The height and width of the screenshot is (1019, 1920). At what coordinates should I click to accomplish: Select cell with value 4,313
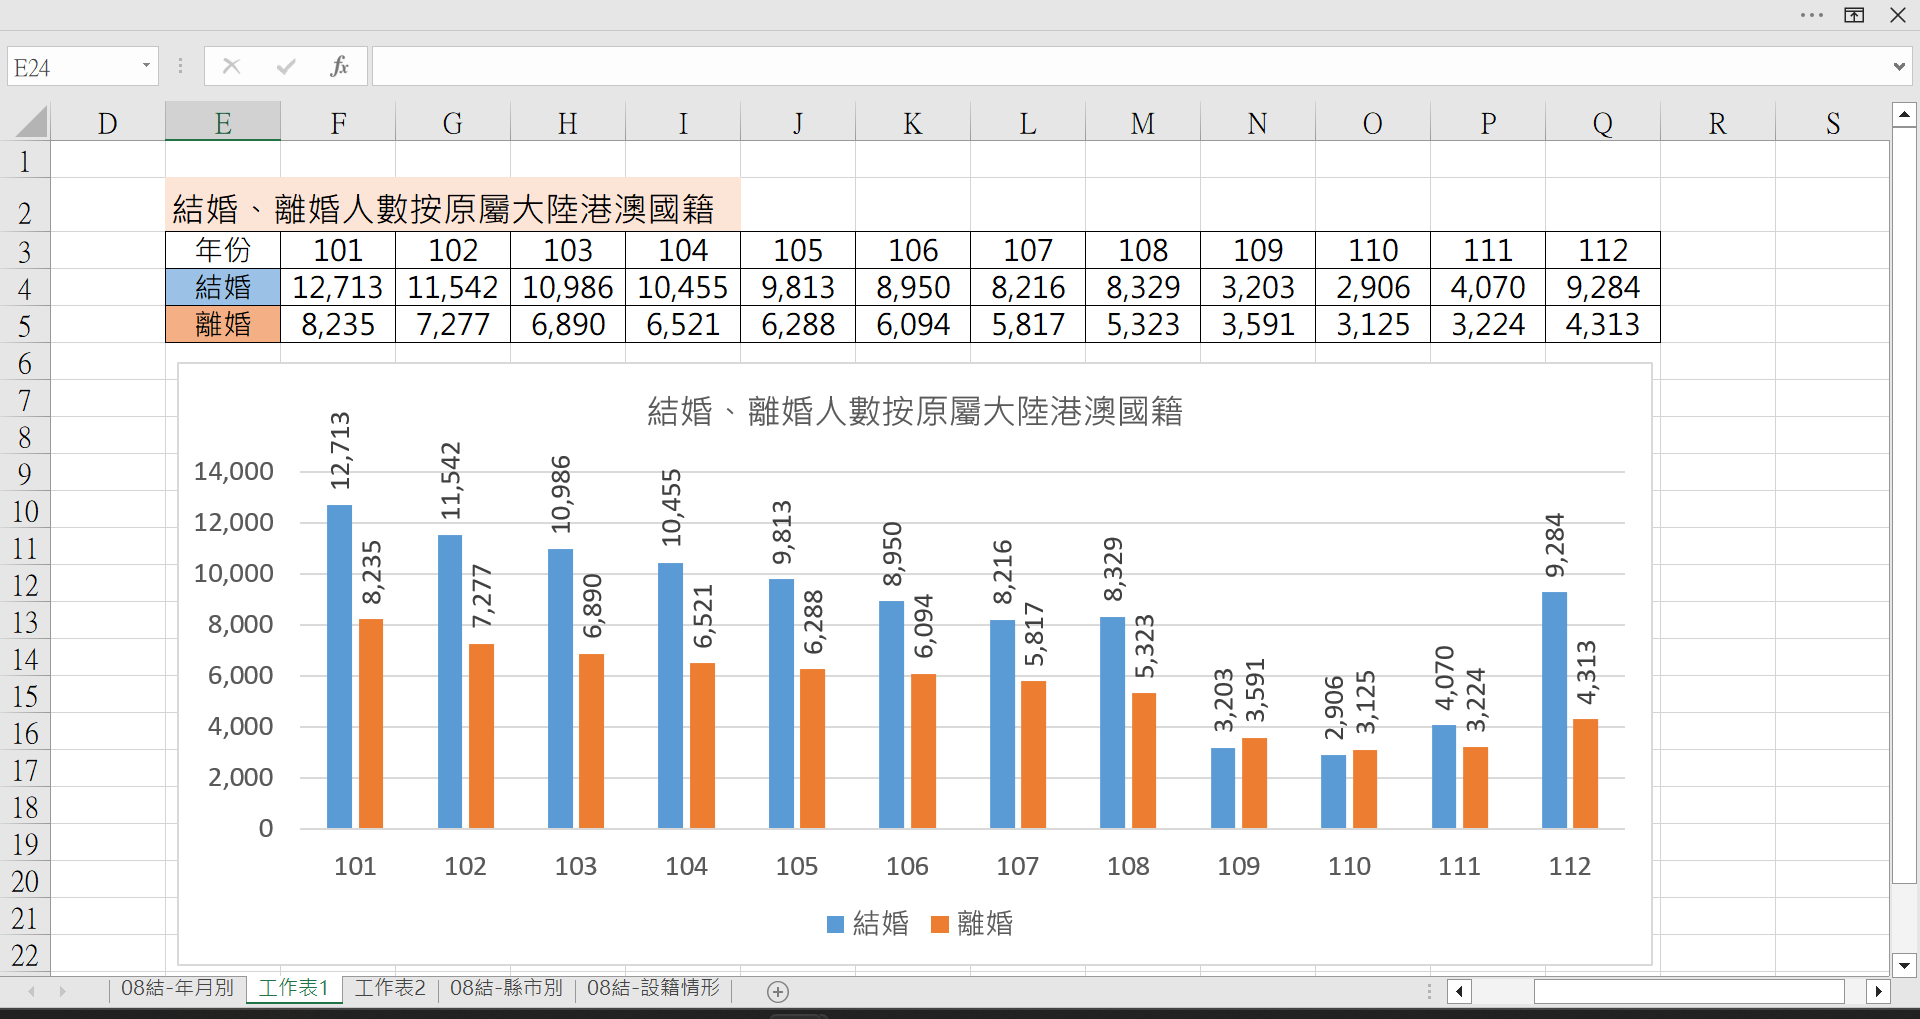(1603, 324)
